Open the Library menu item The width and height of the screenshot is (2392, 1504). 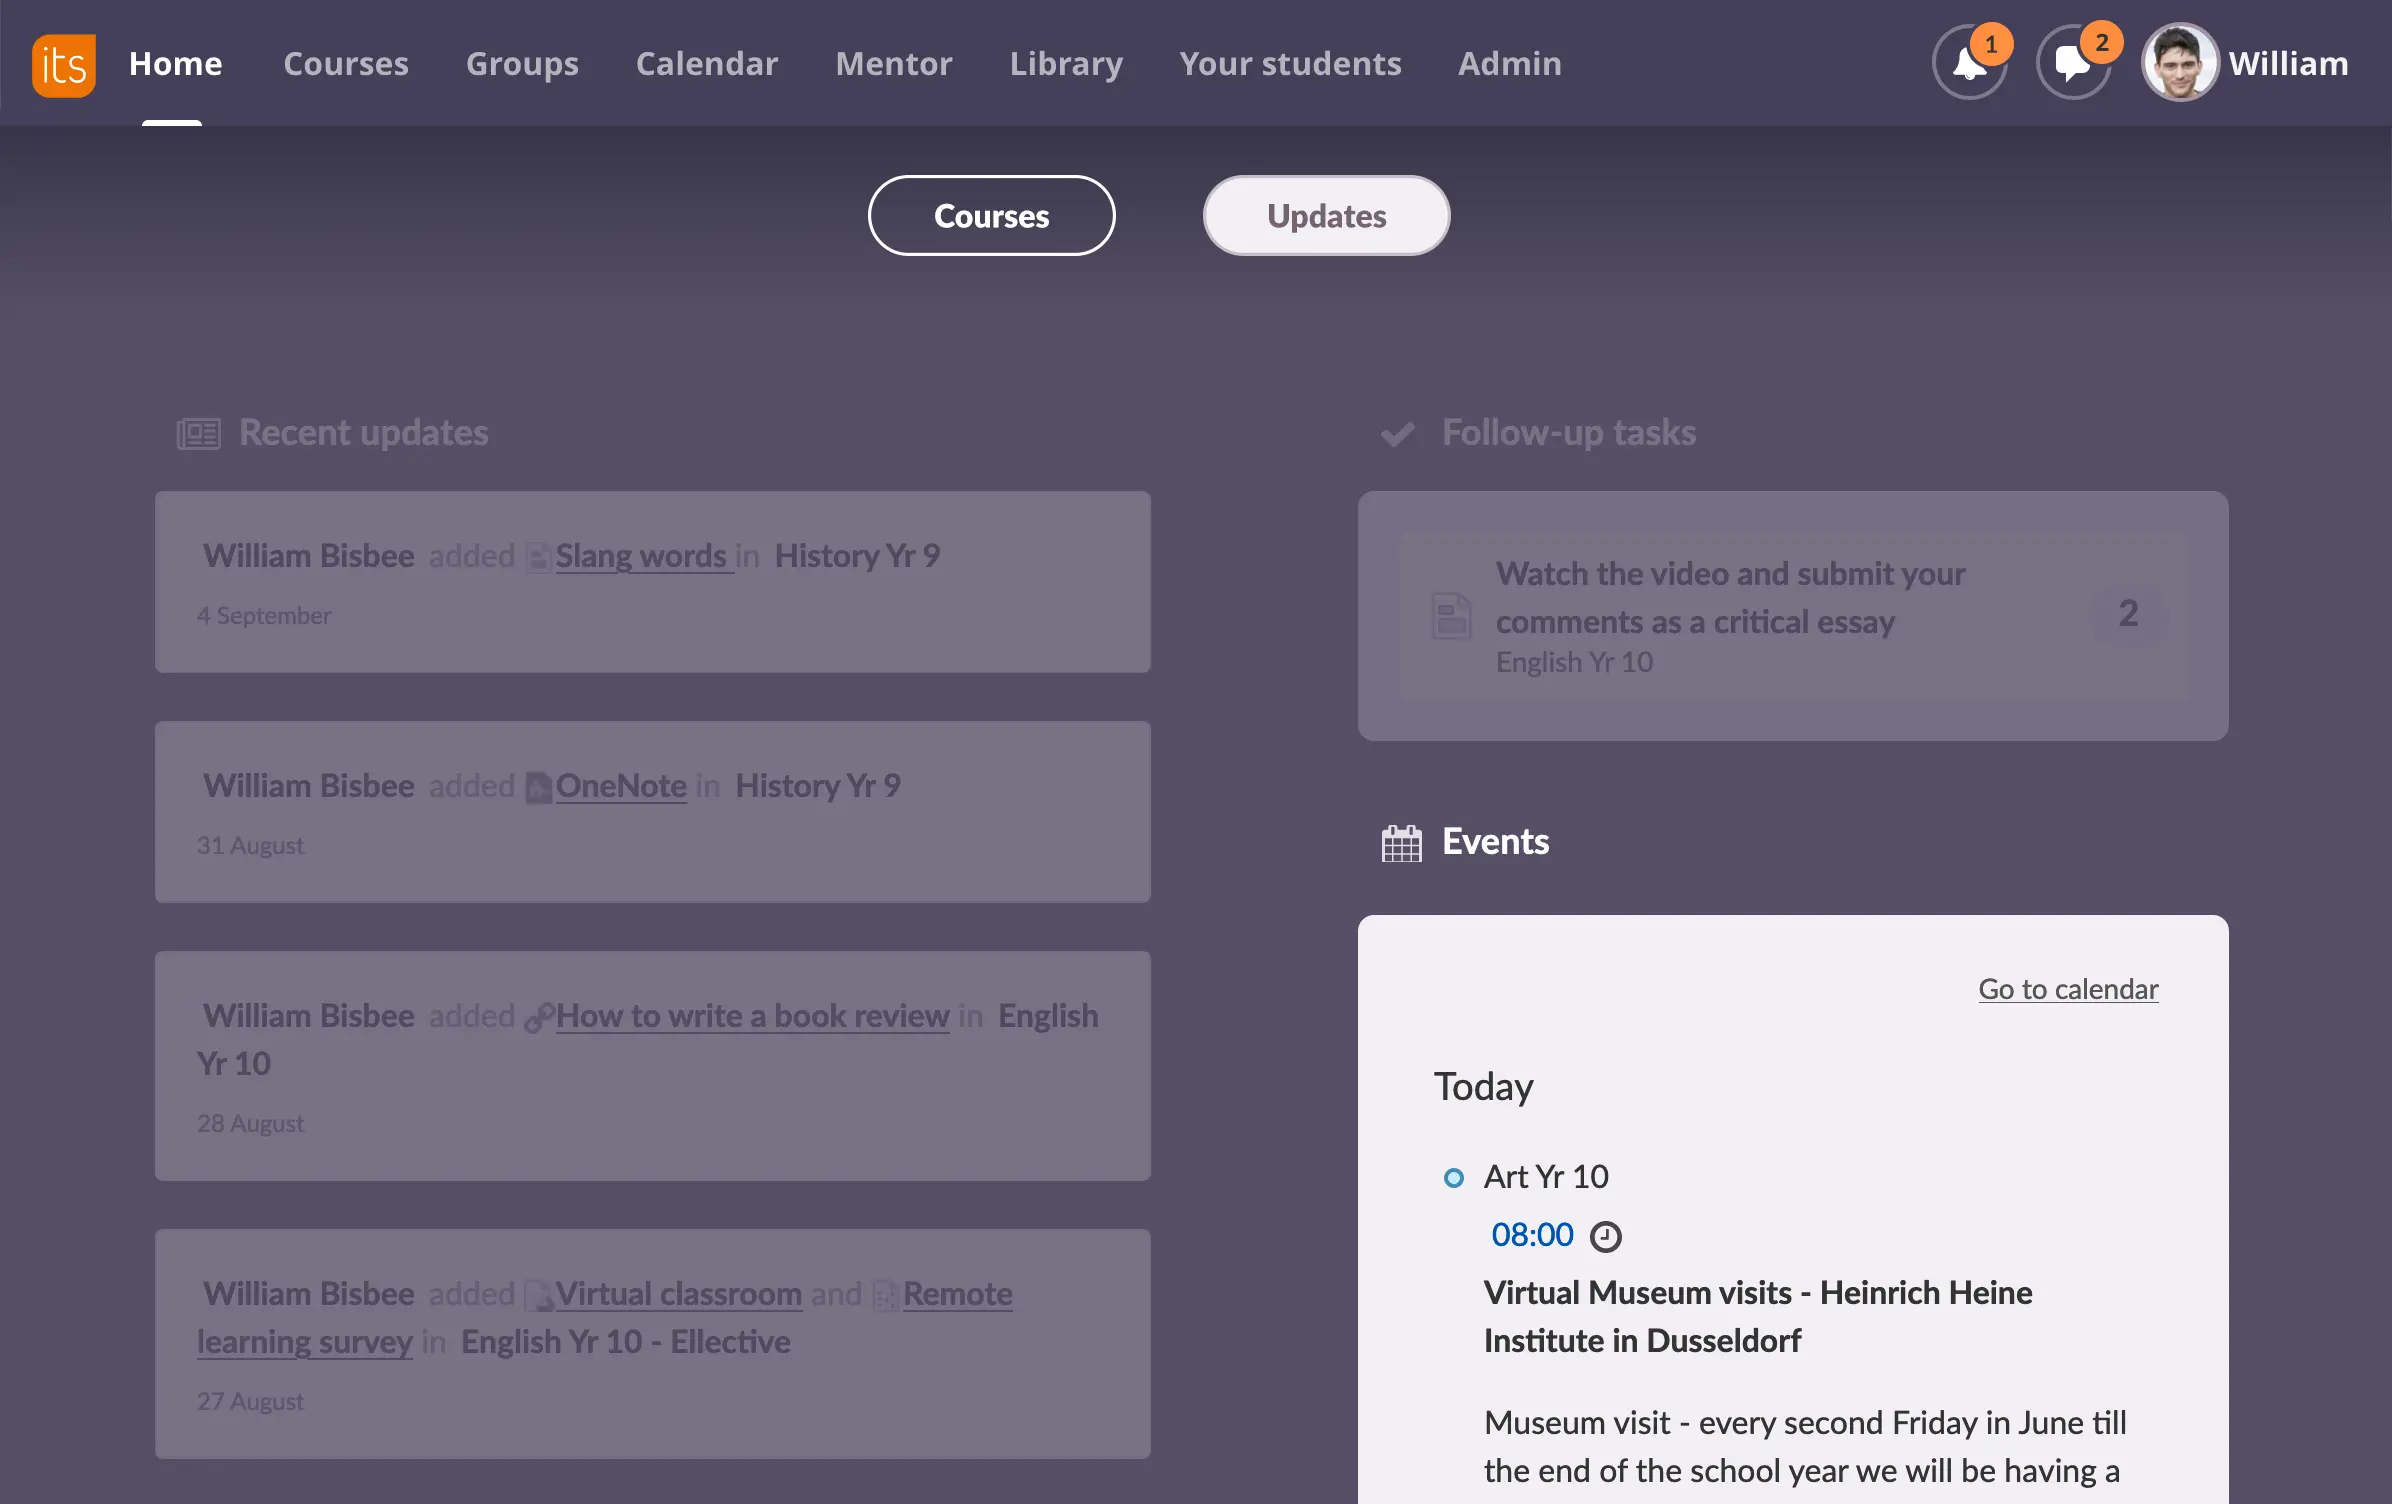pos(1065,64)
